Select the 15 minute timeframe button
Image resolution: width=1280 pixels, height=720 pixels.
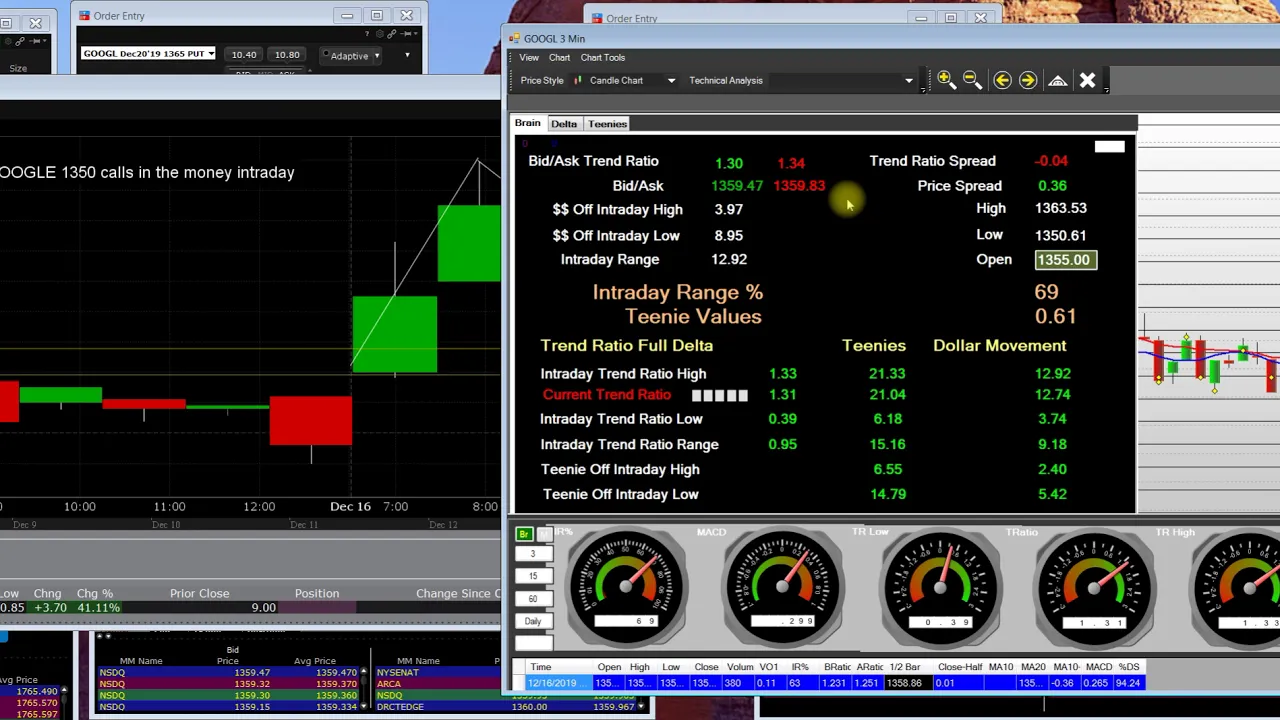pyautogui.click(x=533, y=576)
